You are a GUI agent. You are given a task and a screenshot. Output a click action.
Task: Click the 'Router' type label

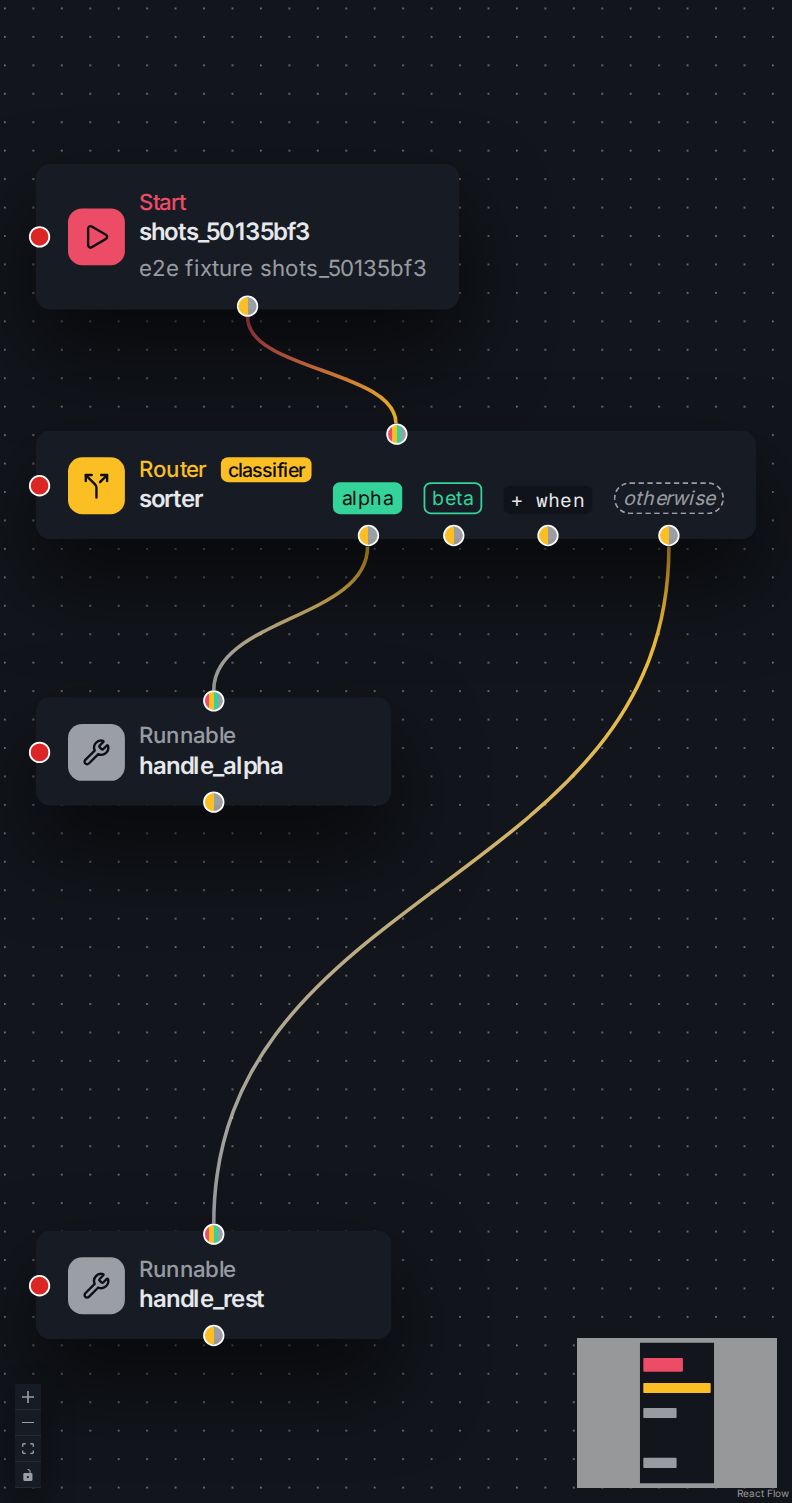173,470
